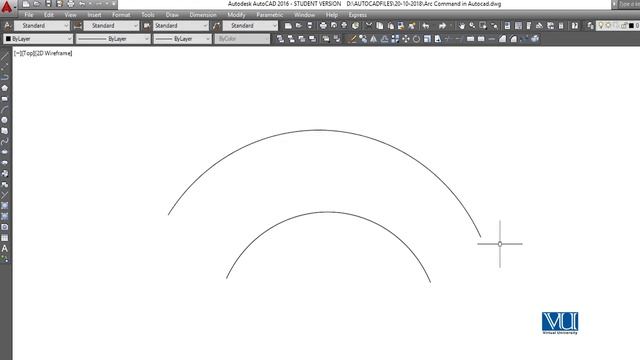Select the Polyline tool in Draw toolbar

coord(4,77)
